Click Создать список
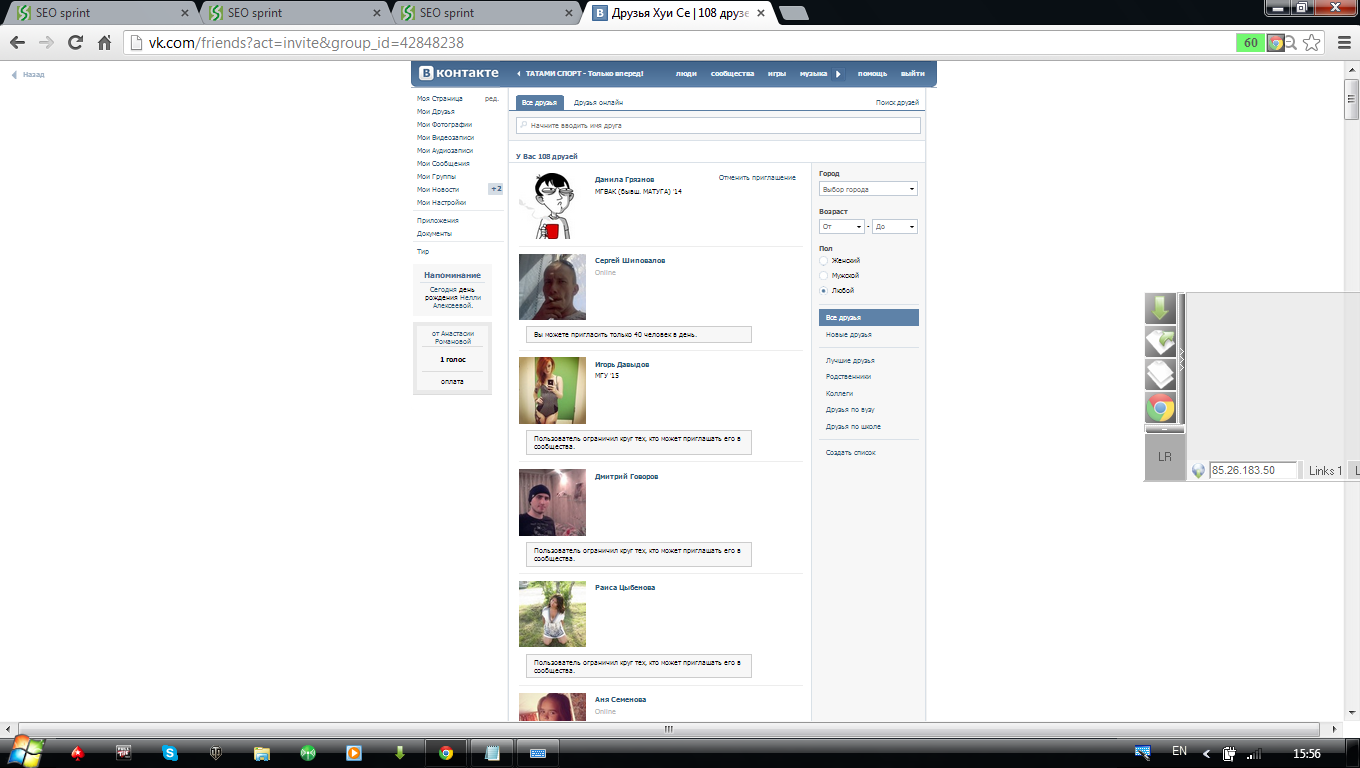 851,452
